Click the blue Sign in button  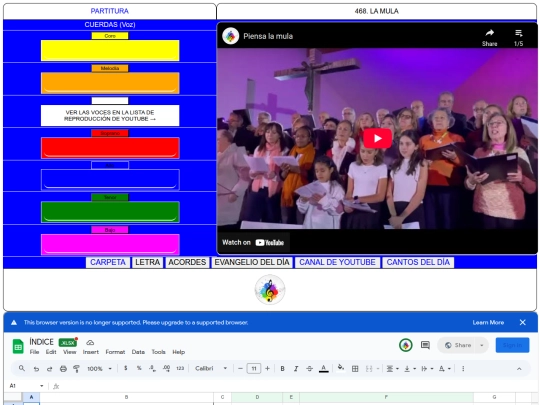pyautogui.click(x=512, y=345)
